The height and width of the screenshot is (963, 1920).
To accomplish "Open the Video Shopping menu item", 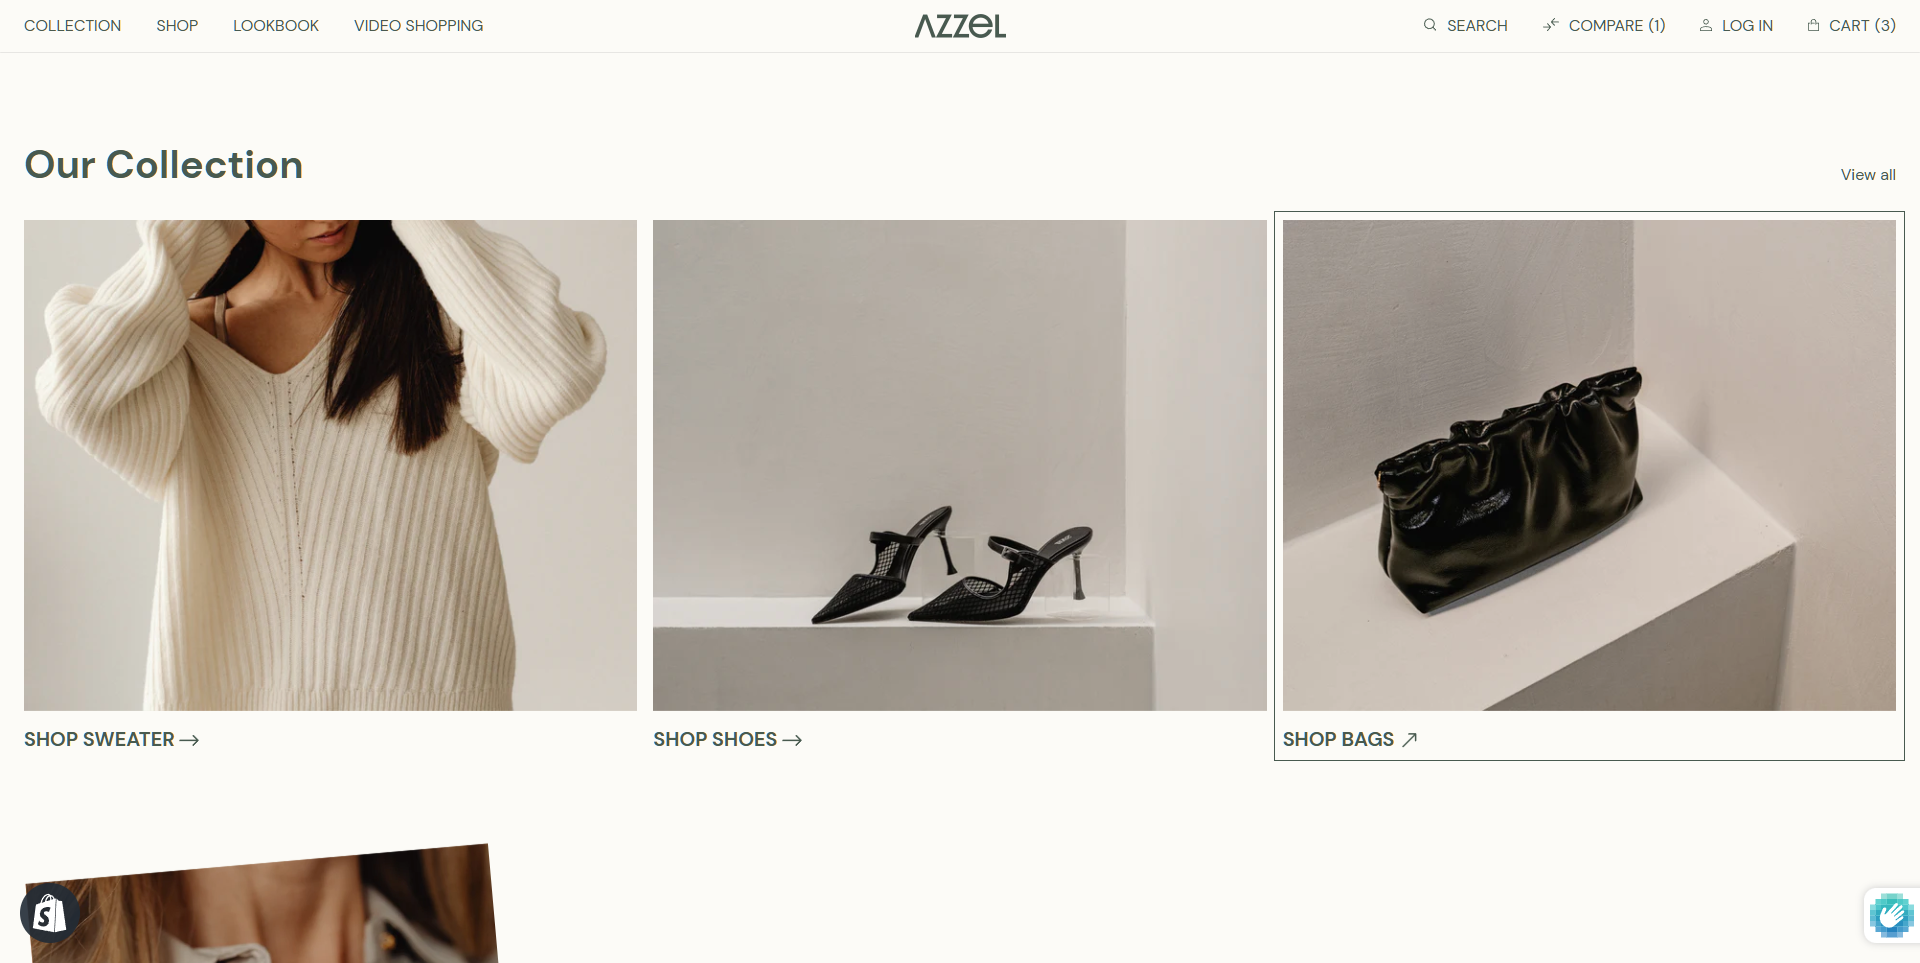I will click(418, 25).
